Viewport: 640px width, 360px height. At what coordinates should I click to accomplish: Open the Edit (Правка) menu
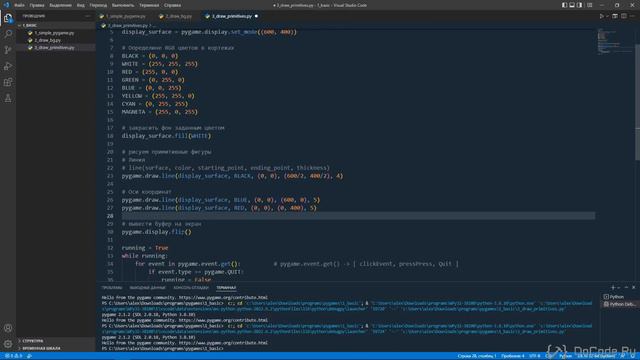click(x=37, y=5)
